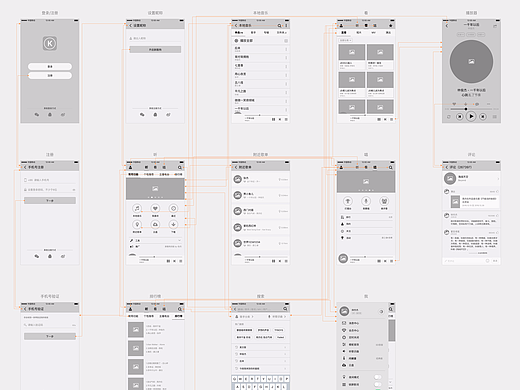This screenshot has width=520, height=390.
Task: Select last tab on the ranking screen
Action: [x=179, y=316]
